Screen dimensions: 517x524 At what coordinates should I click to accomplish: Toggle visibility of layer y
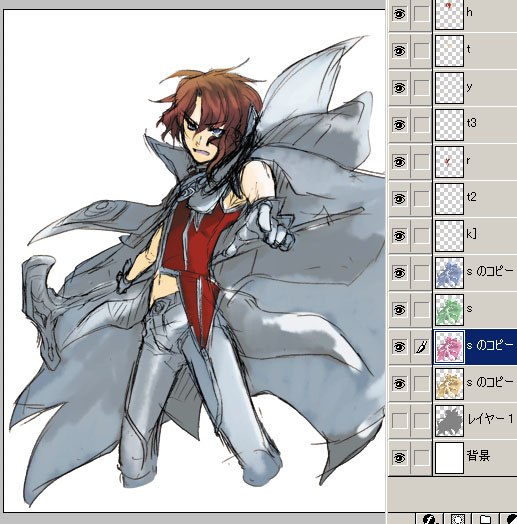399,88
